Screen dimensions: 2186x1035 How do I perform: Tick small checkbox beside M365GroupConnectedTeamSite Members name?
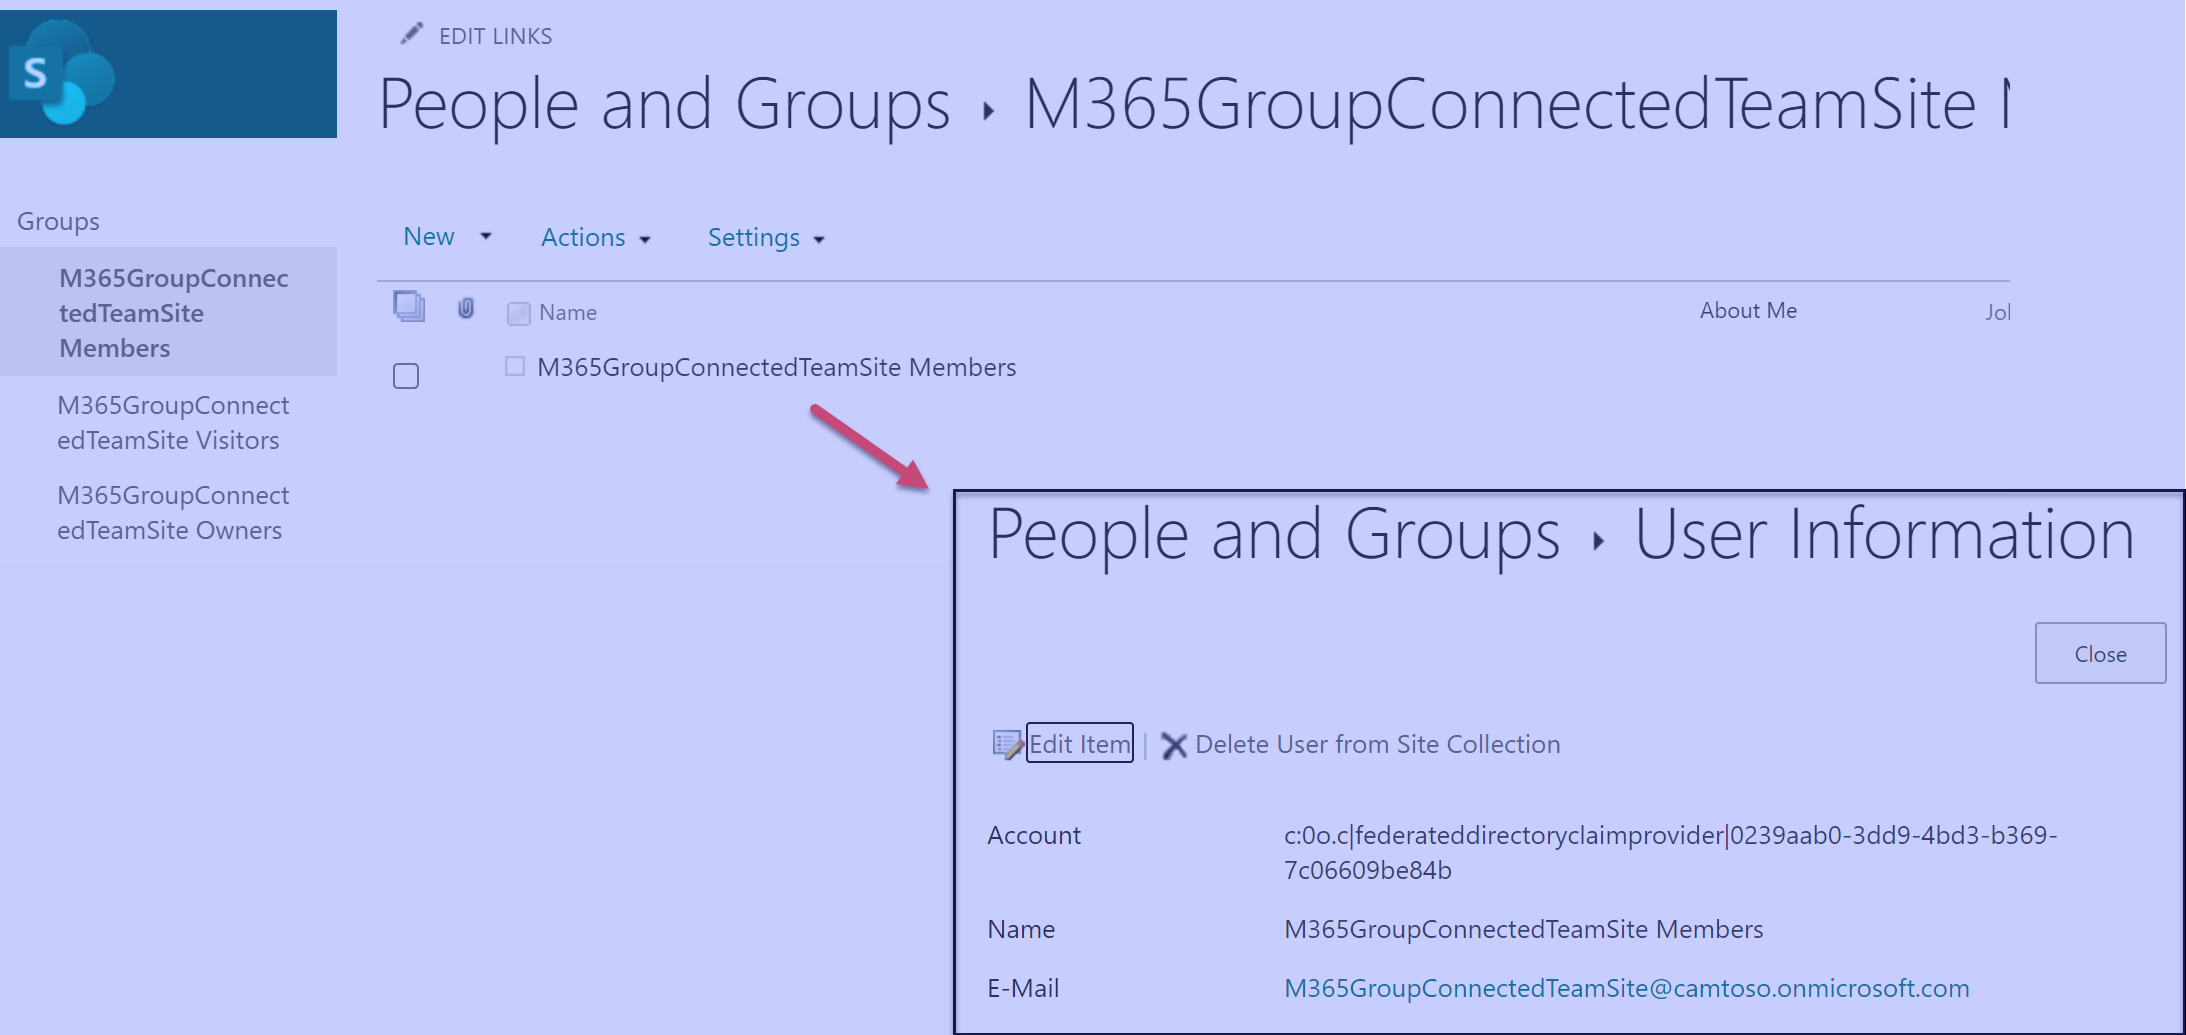click(x=515, y=366)
